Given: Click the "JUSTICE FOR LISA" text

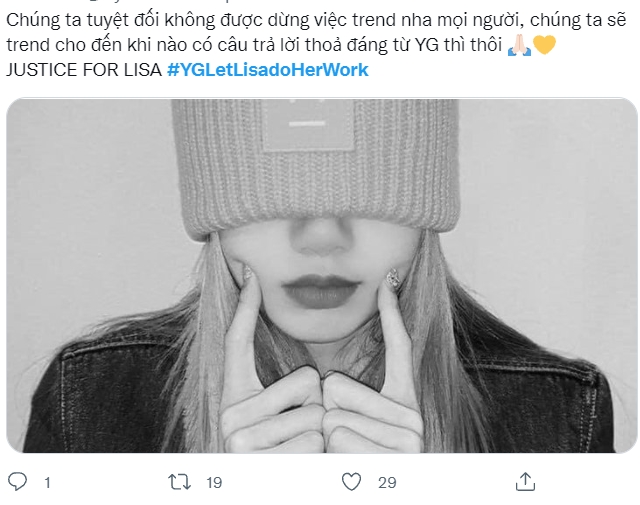Looking at the screenshot, I should point(84,70).
